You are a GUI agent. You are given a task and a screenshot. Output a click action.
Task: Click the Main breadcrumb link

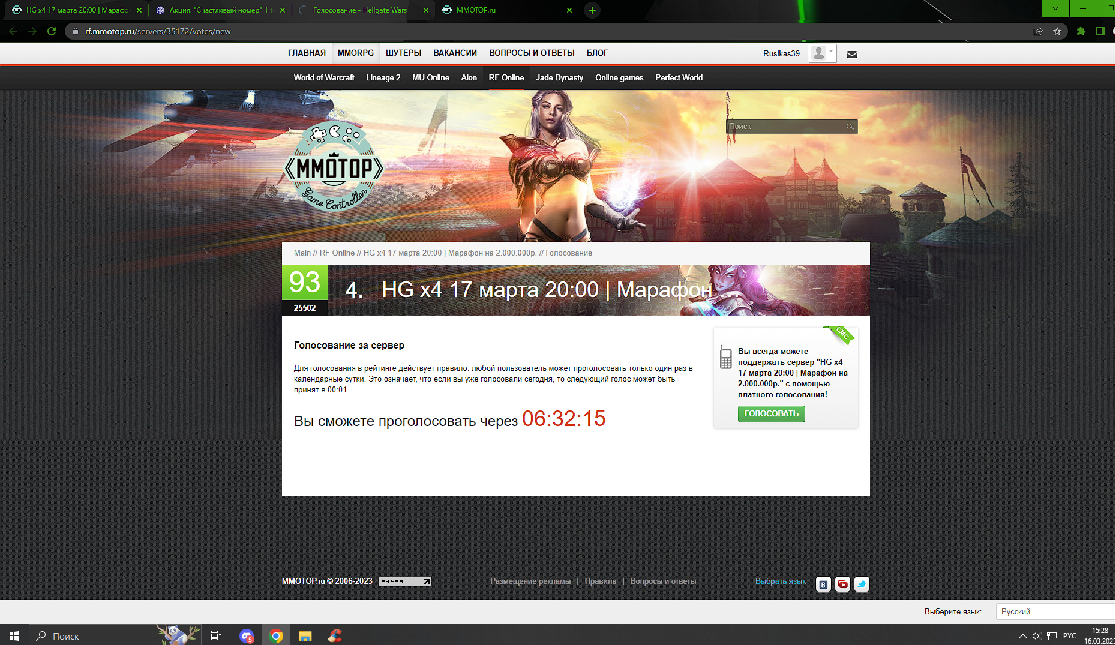coord(302,253)
